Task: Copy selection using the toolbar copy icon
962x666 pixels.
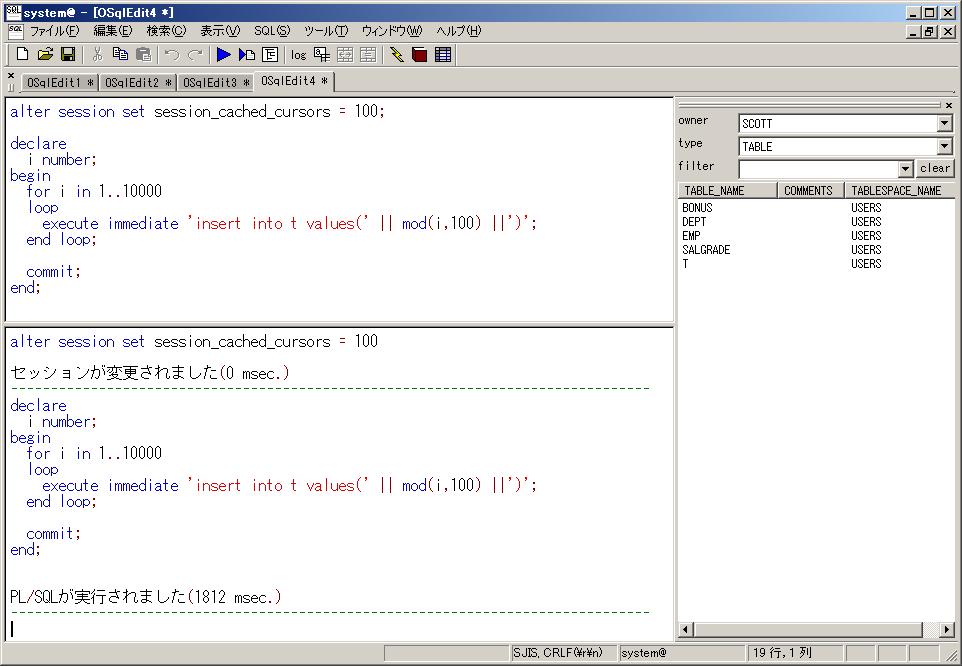Action: click(120, 54)
